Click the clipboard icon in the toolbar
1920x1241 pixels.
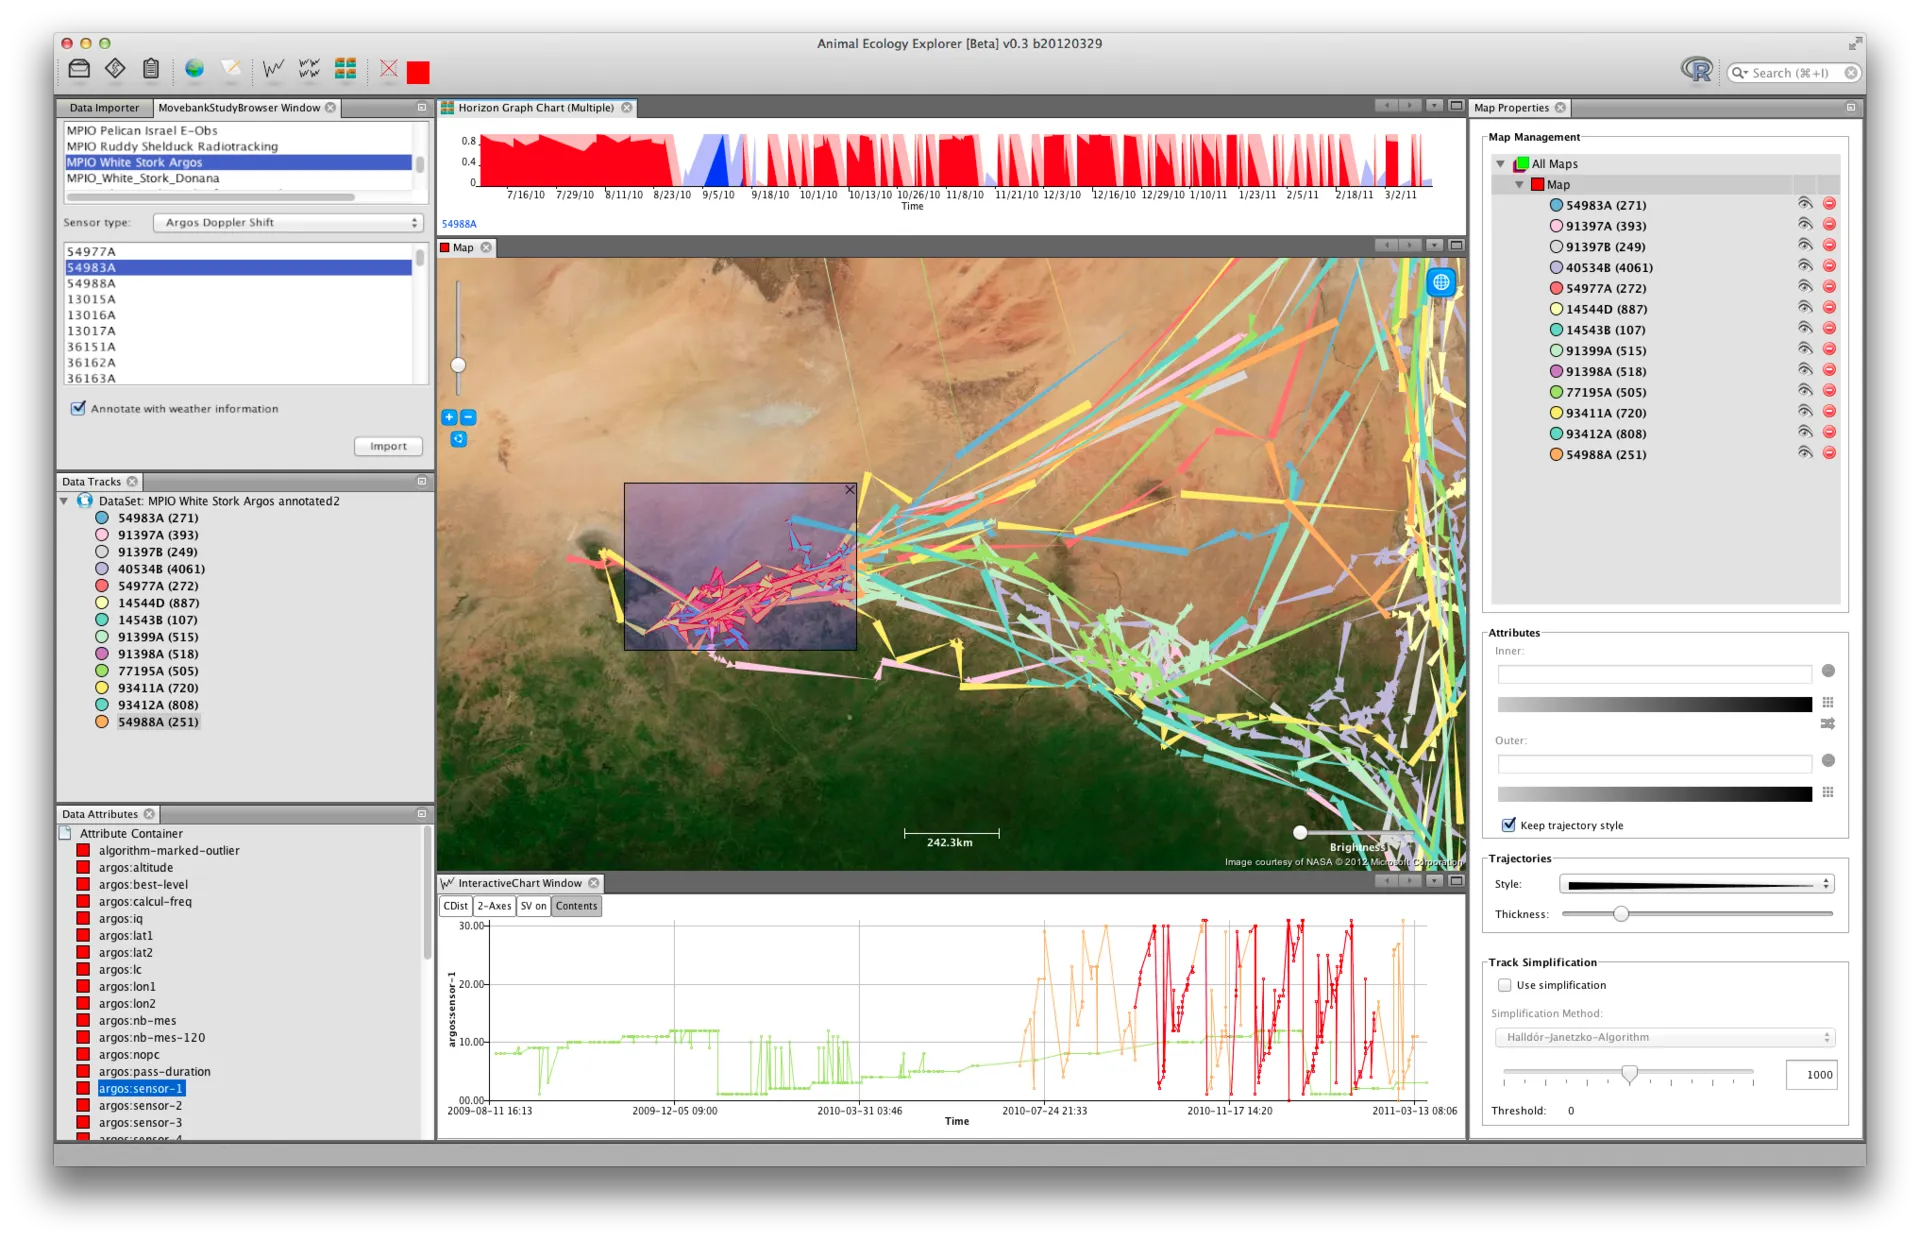pos(151,70)
